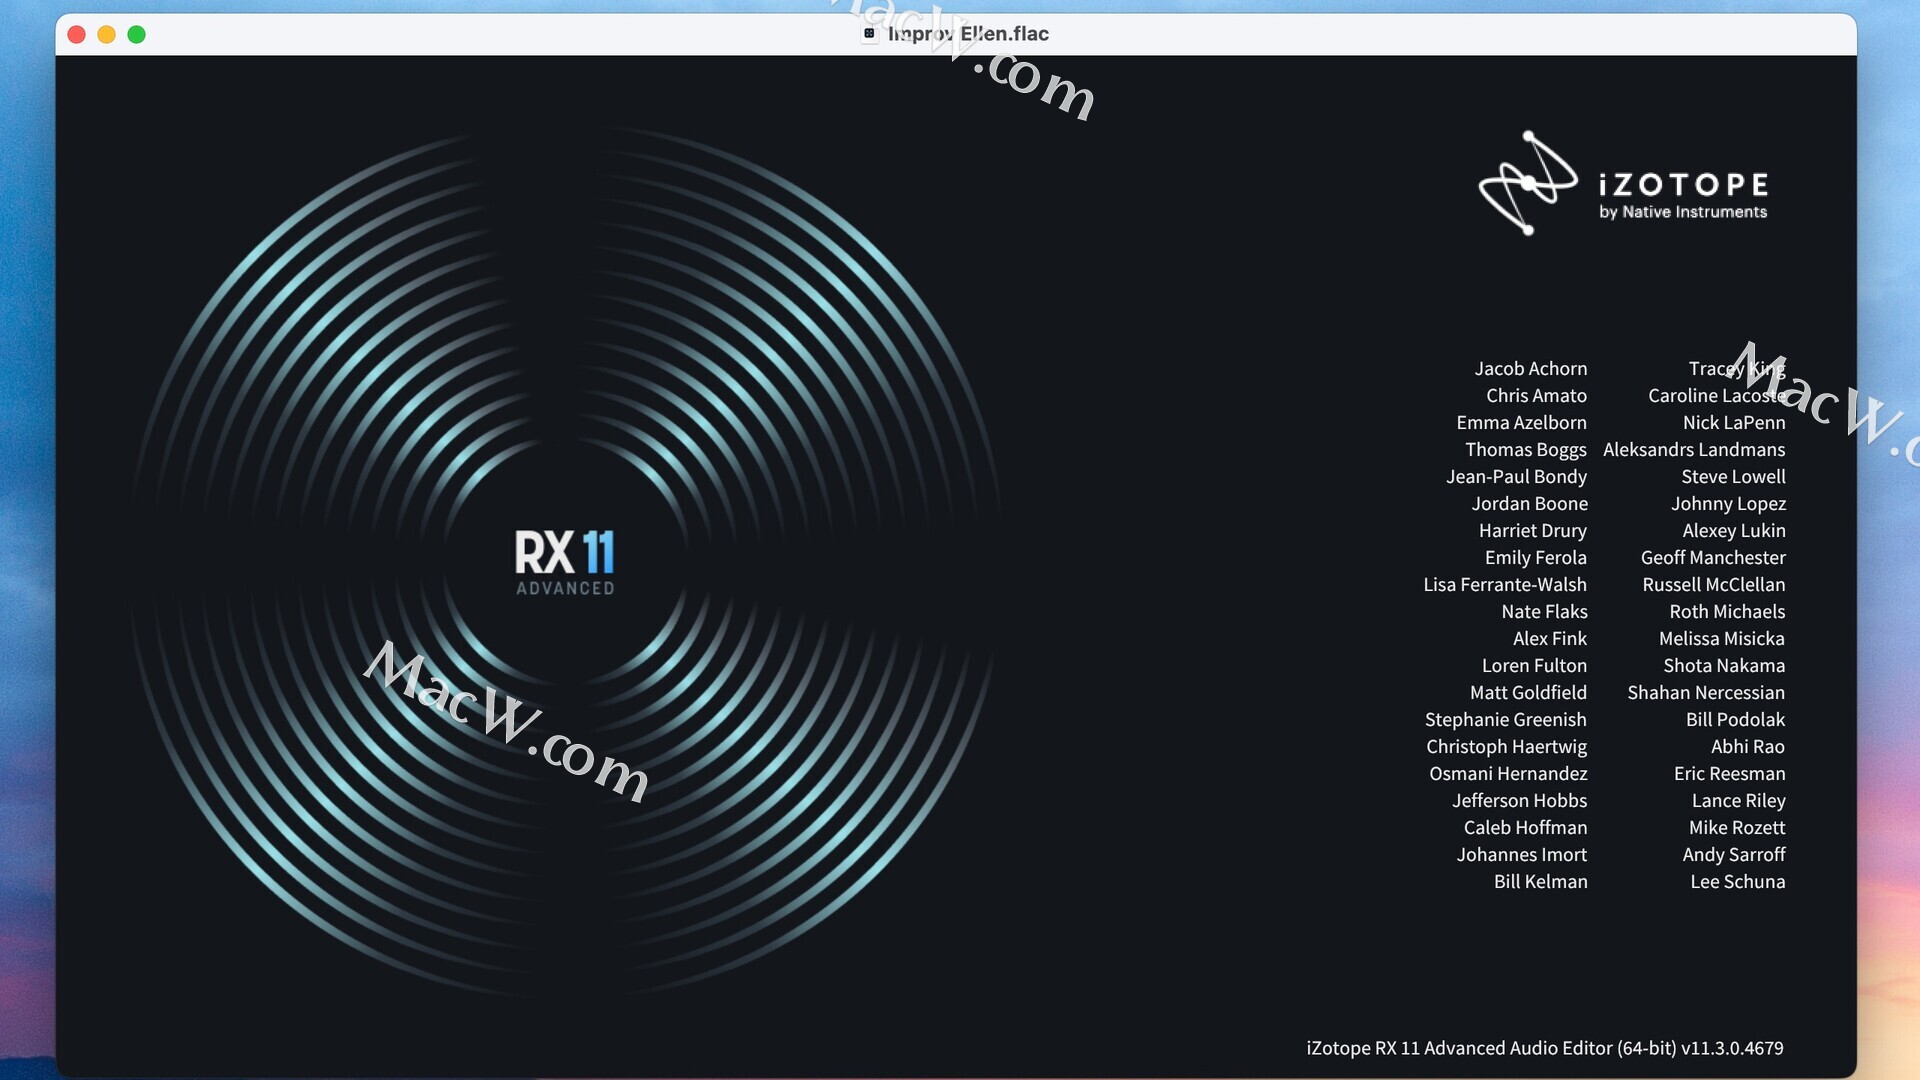Click the 'by Native Instruments' text

[x=1683, y=212]
